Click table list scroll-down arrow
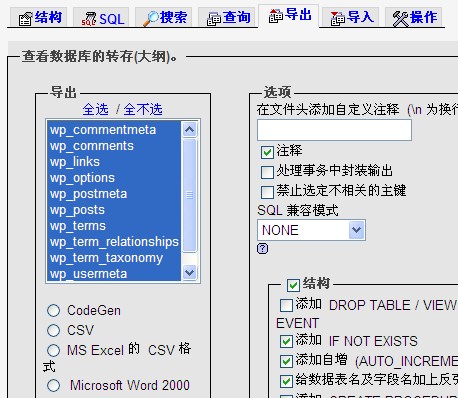The width and height of the screenshot is (458, 398). pos(190,273)
